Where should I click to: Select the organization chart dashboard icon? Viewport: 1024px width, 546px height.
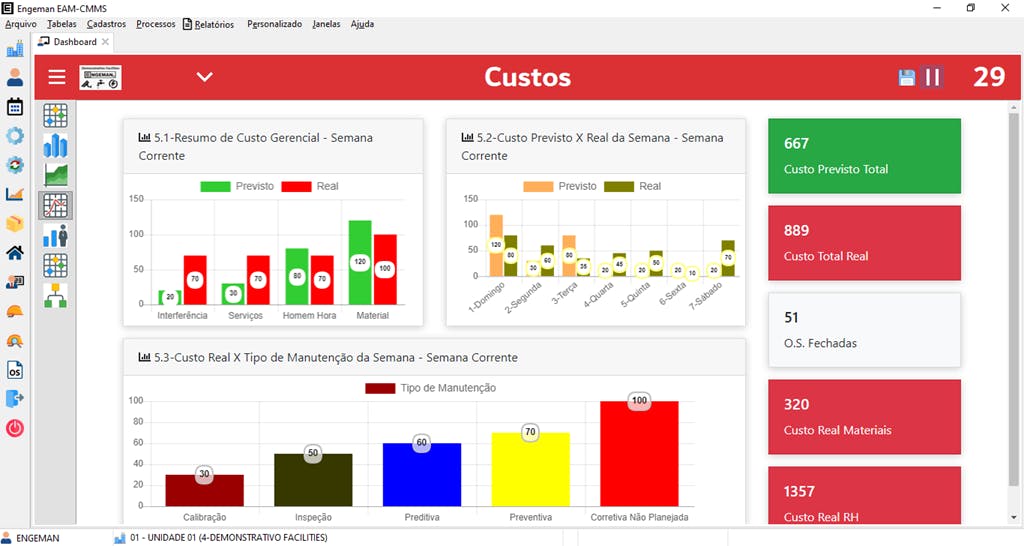[x=56, y=295]
